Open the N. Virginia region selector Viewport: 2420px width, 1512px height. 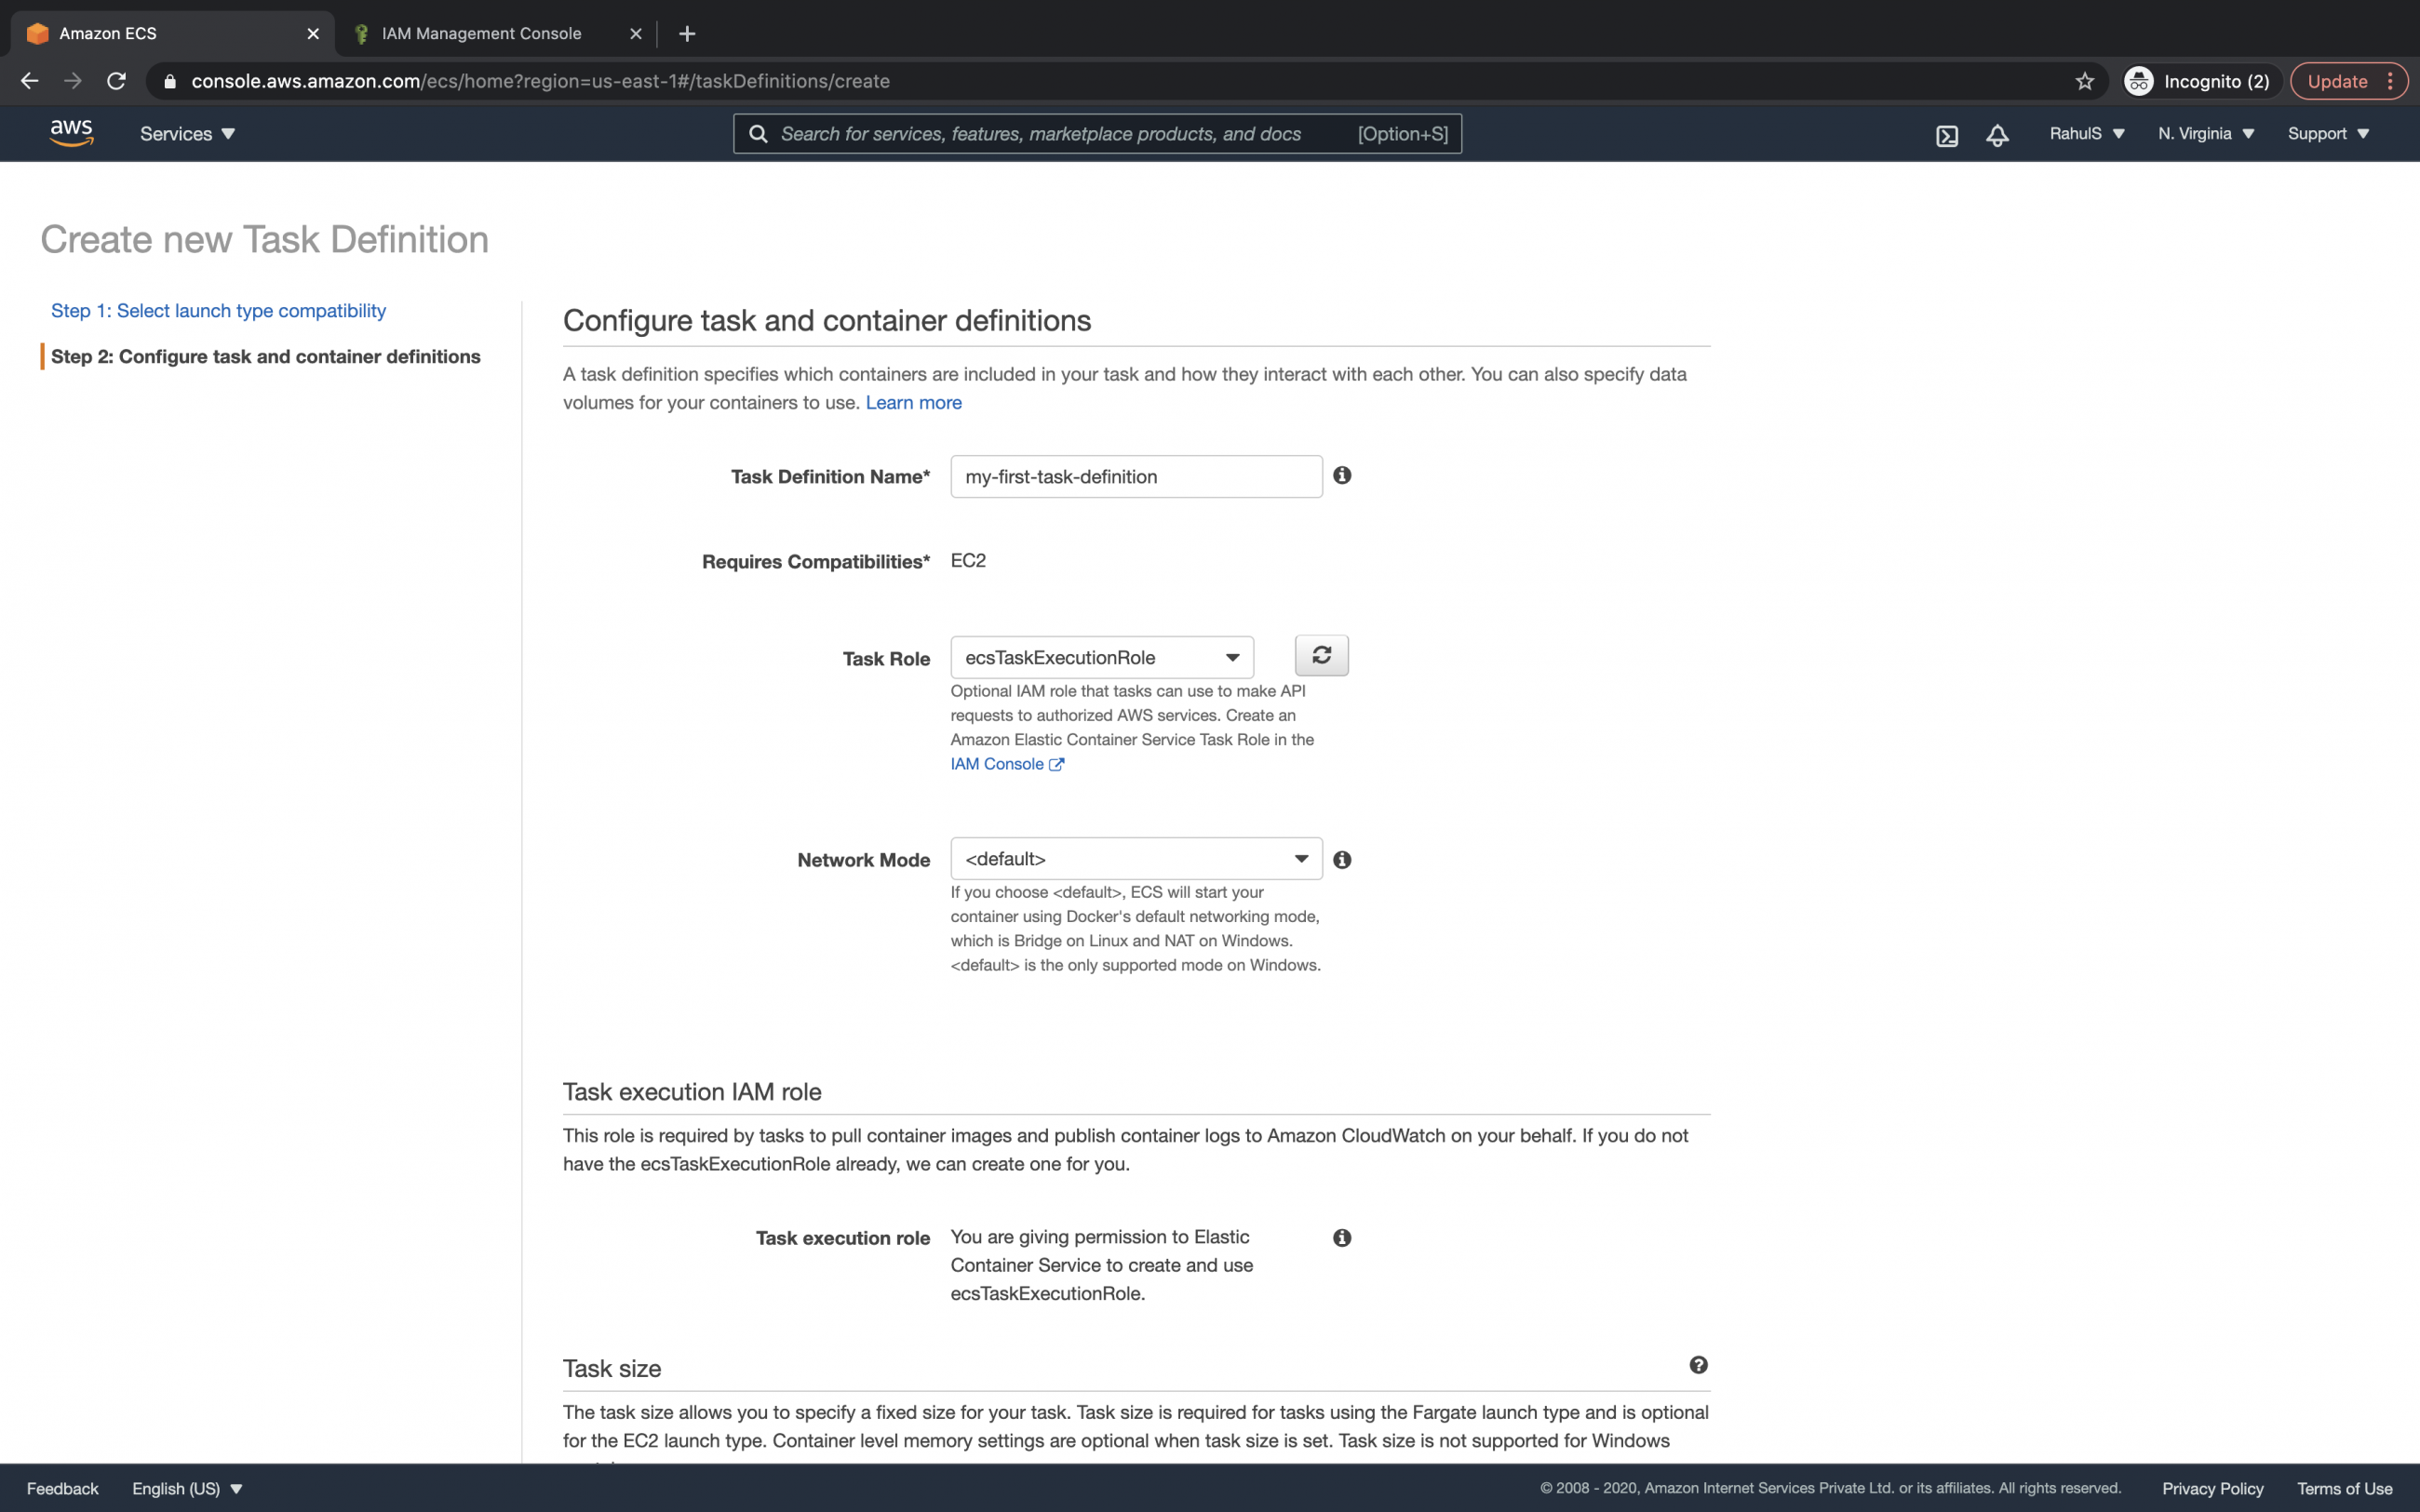(x=2204, y=133)
